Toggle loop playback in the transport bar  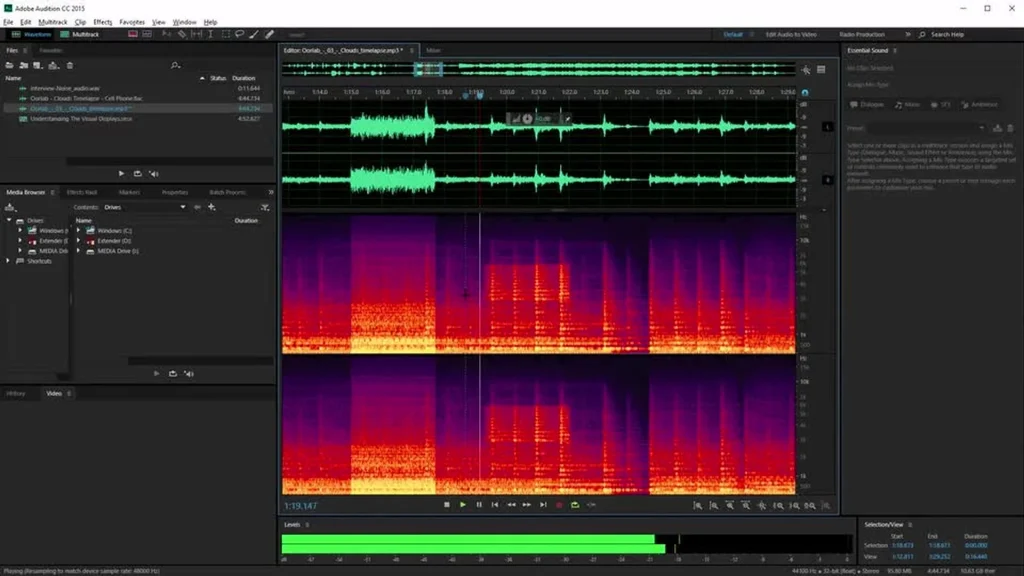tap(575, 505)
